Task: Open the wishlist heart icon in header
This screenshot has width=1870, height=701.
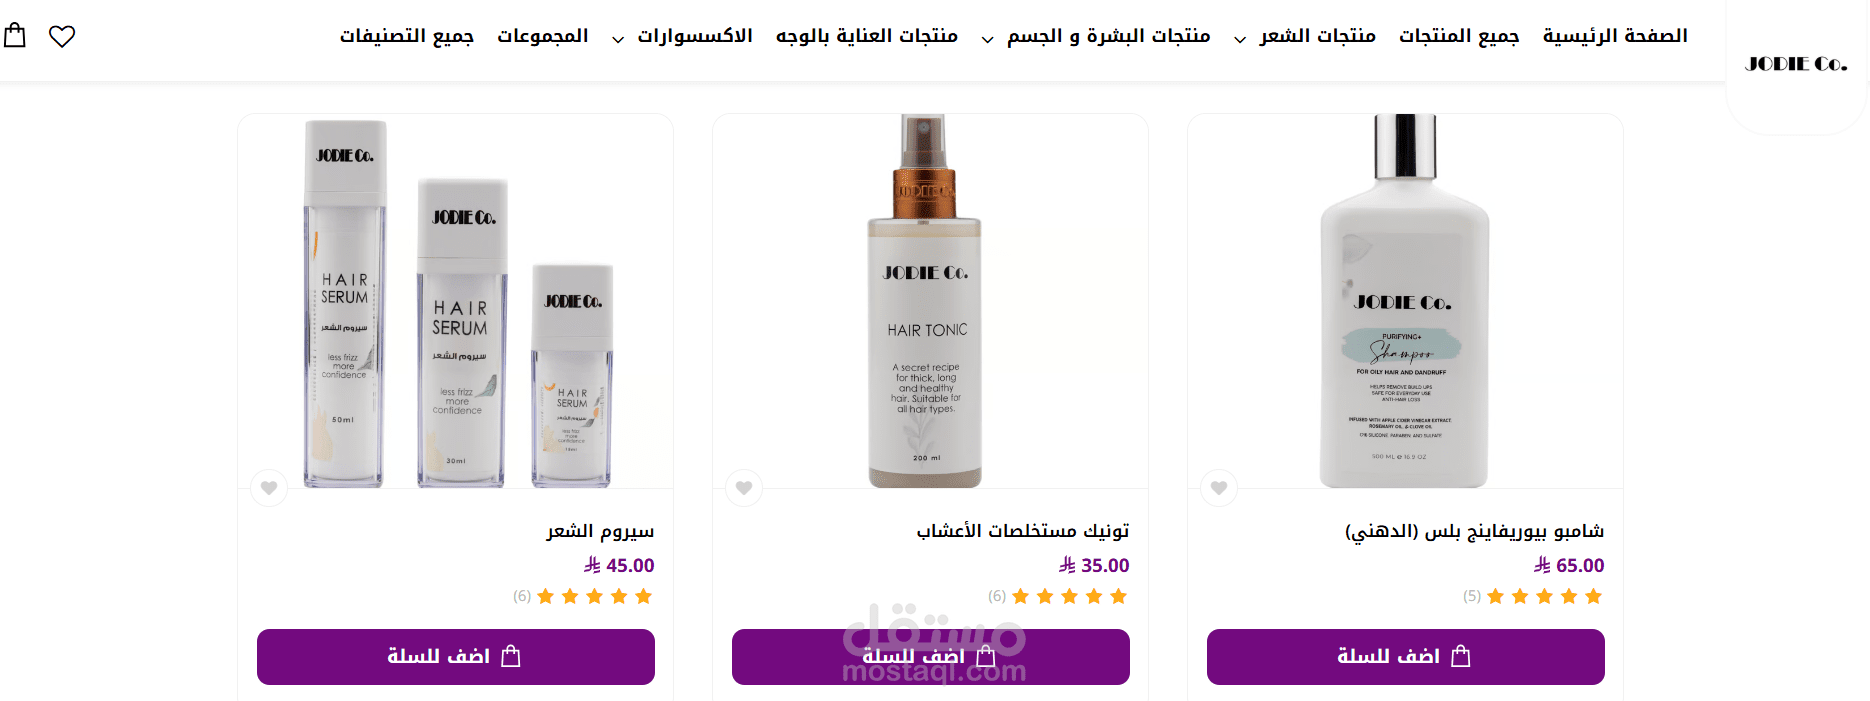Action: 62,37
